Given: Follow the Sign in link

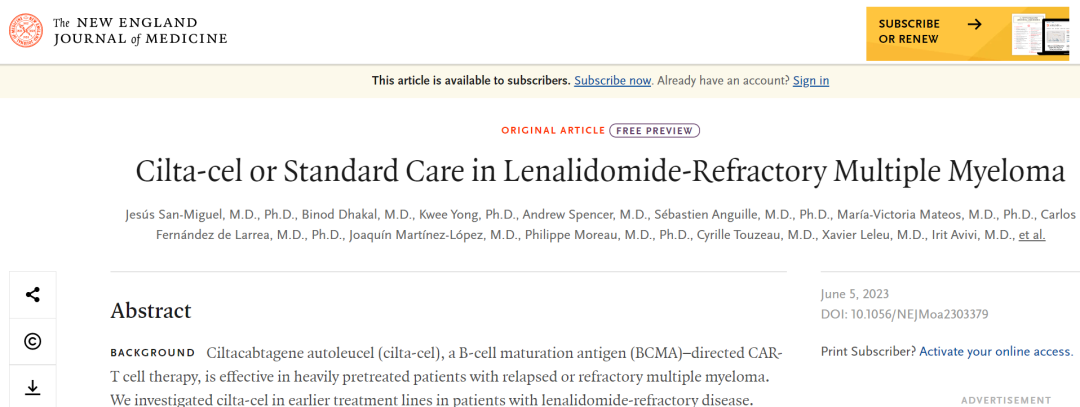Looking at the screenshot, I should coord(811,81).
